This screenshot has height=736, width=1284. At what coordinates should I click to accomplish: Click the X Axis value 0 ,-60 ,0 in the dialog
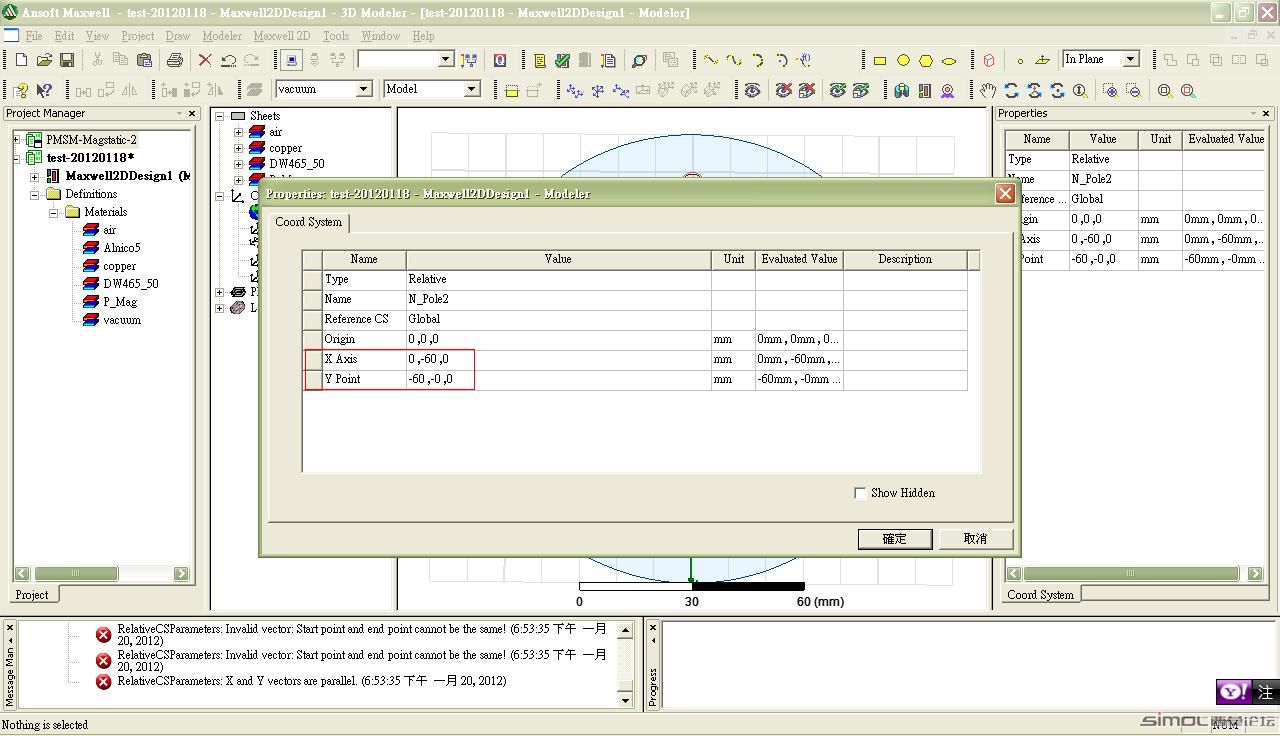(x=558, y=359)
